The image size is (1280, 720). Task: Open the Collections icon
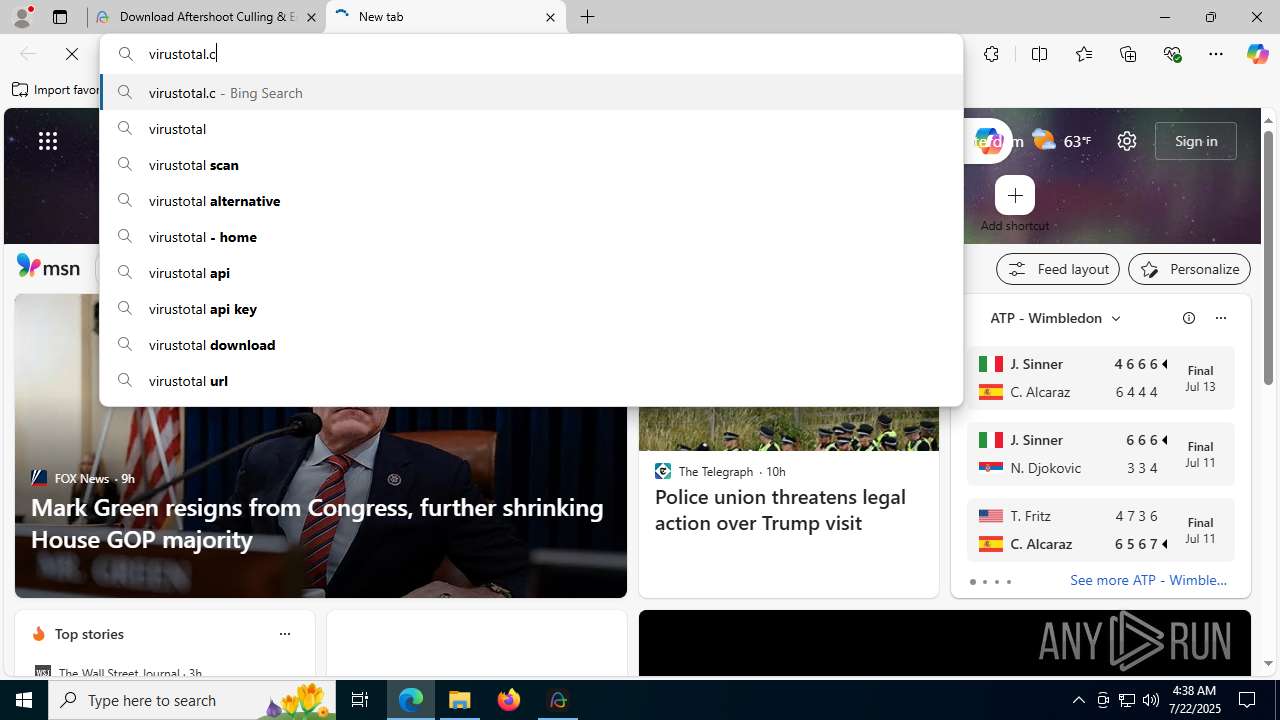(x=1128, y=54)
